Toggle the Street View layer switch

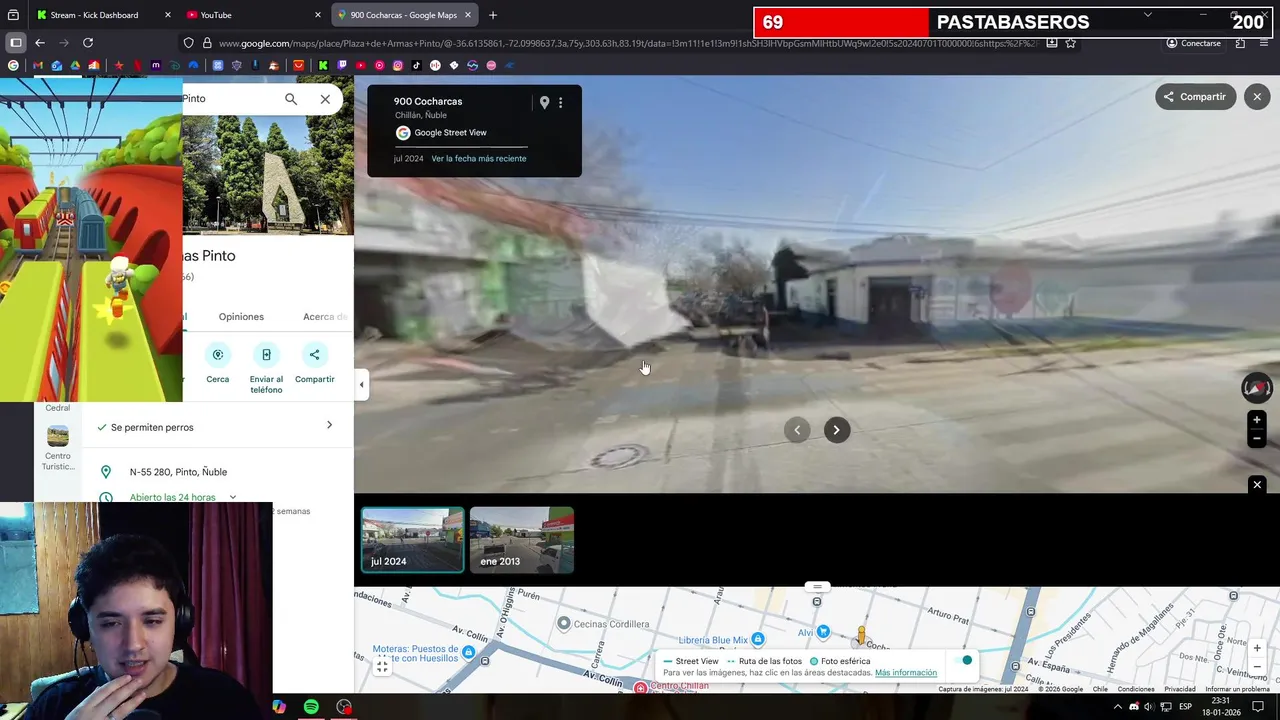click(x=962, y=661)
